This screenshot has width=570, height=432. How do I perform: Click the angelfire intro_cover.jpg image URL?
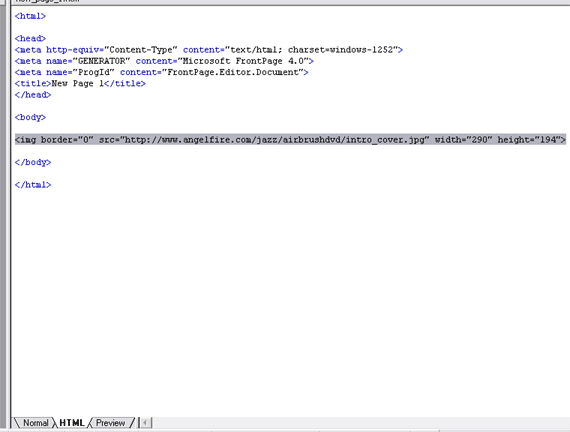(x=274, y=140)
